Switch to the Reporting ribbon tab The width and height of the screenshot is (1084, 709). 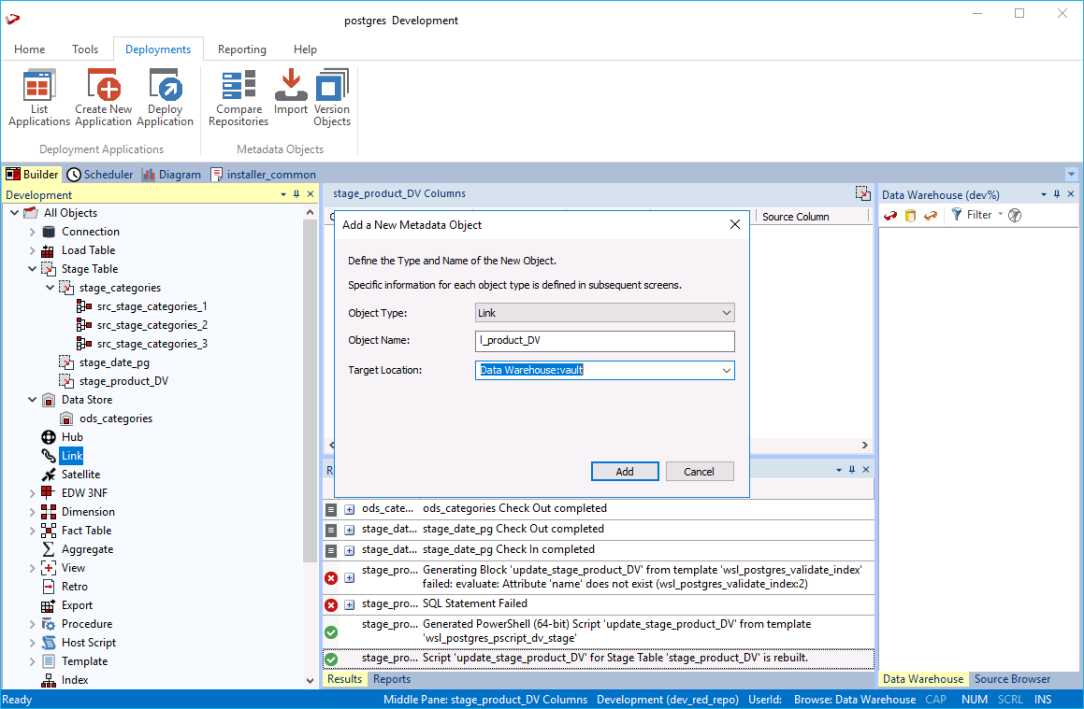pyautogui.click(x=242, y=49)
